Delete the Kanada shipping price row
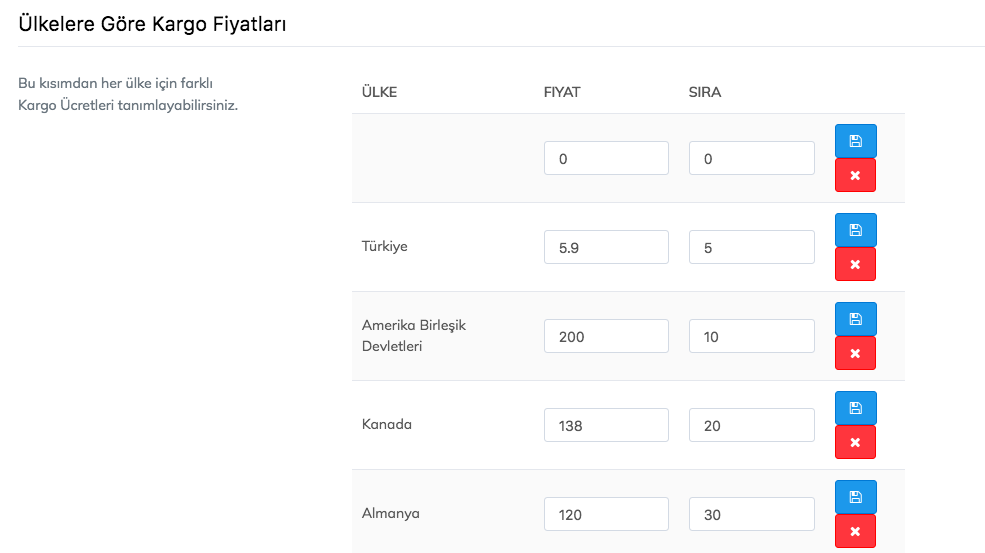 click(855, 442)
